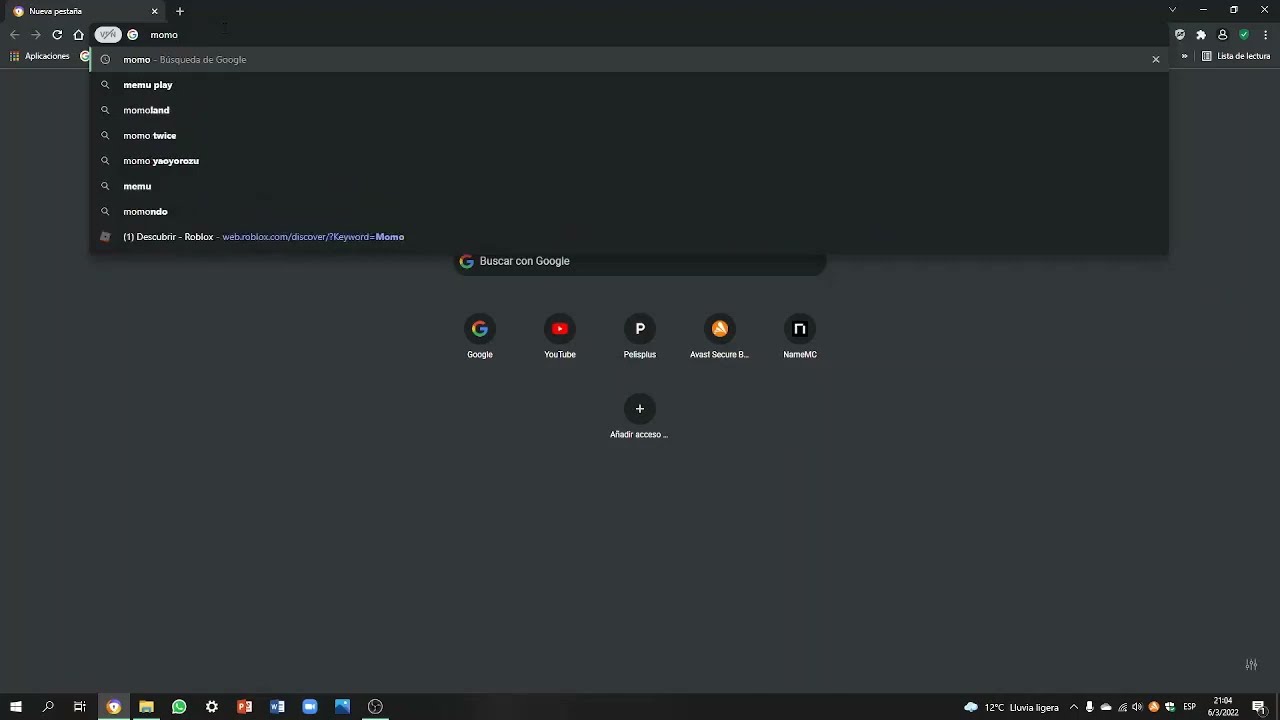The image size is (1280, 720).
Task: Click the address bar containing 'momo'
Action: pos(640,35)
